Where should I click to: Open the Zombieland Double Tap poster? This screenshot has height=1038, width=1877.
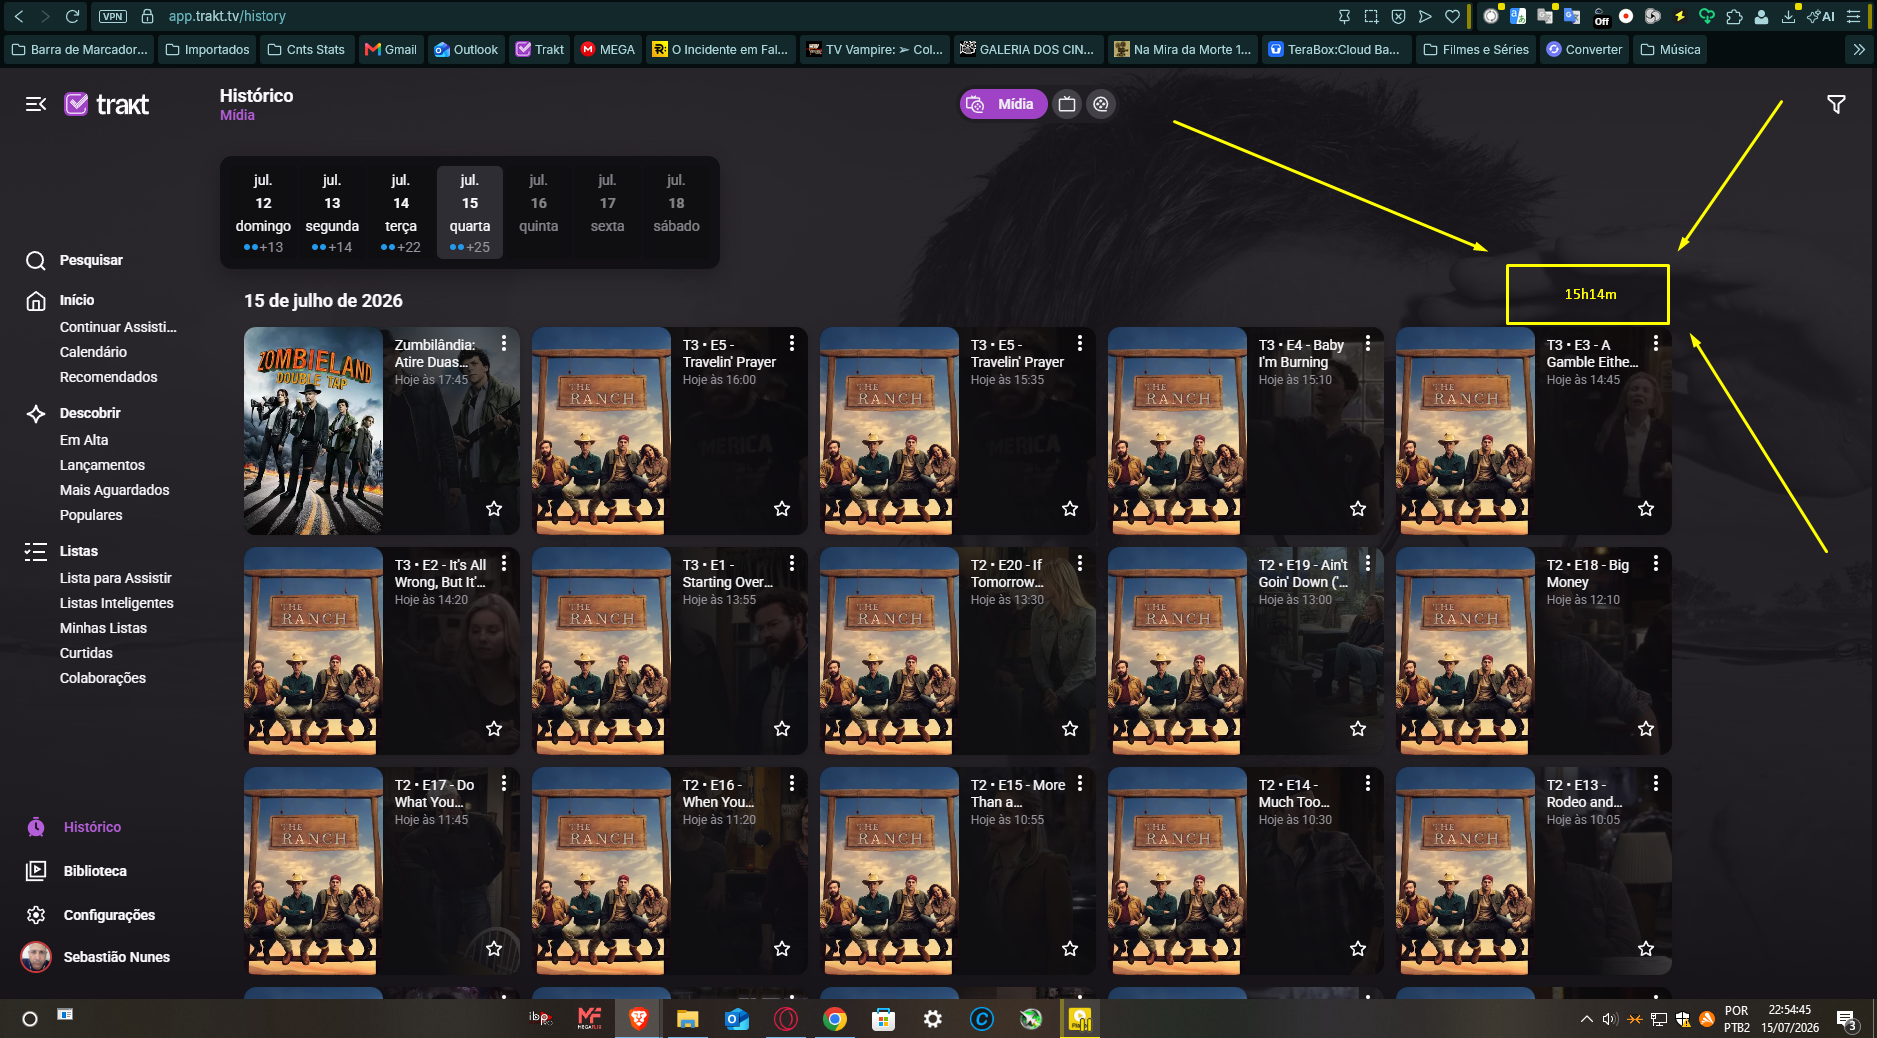click(x=313, y=431)
